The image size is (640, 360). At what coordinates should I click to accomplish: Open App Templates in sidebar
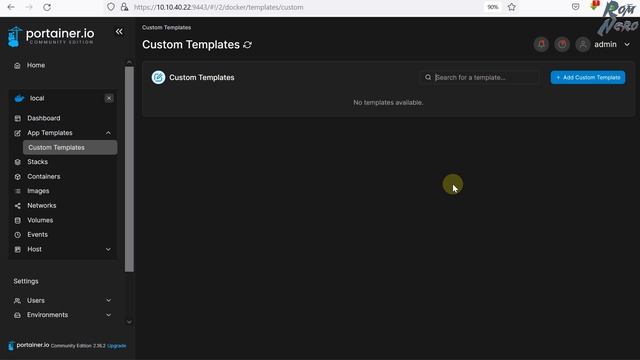(x=50, y=133)
